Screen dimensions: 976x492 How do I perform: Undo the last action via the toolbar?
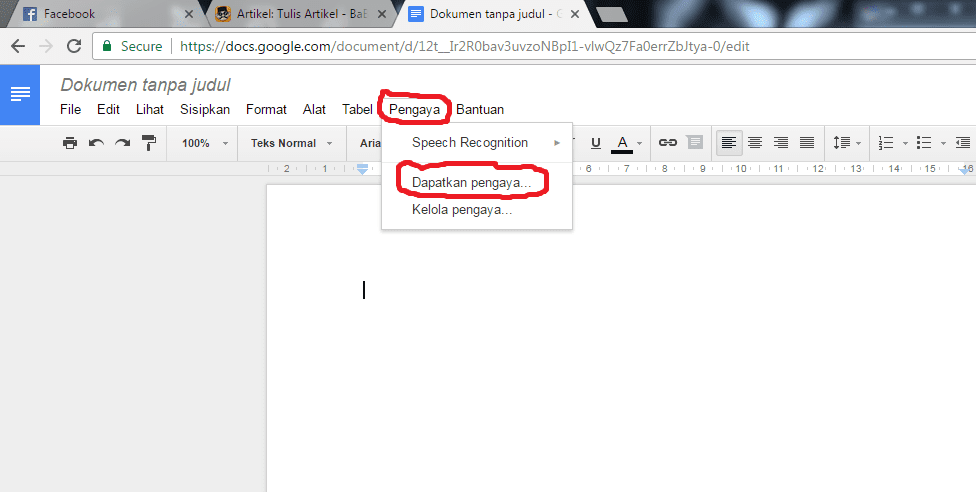click(x=96, y=143)
